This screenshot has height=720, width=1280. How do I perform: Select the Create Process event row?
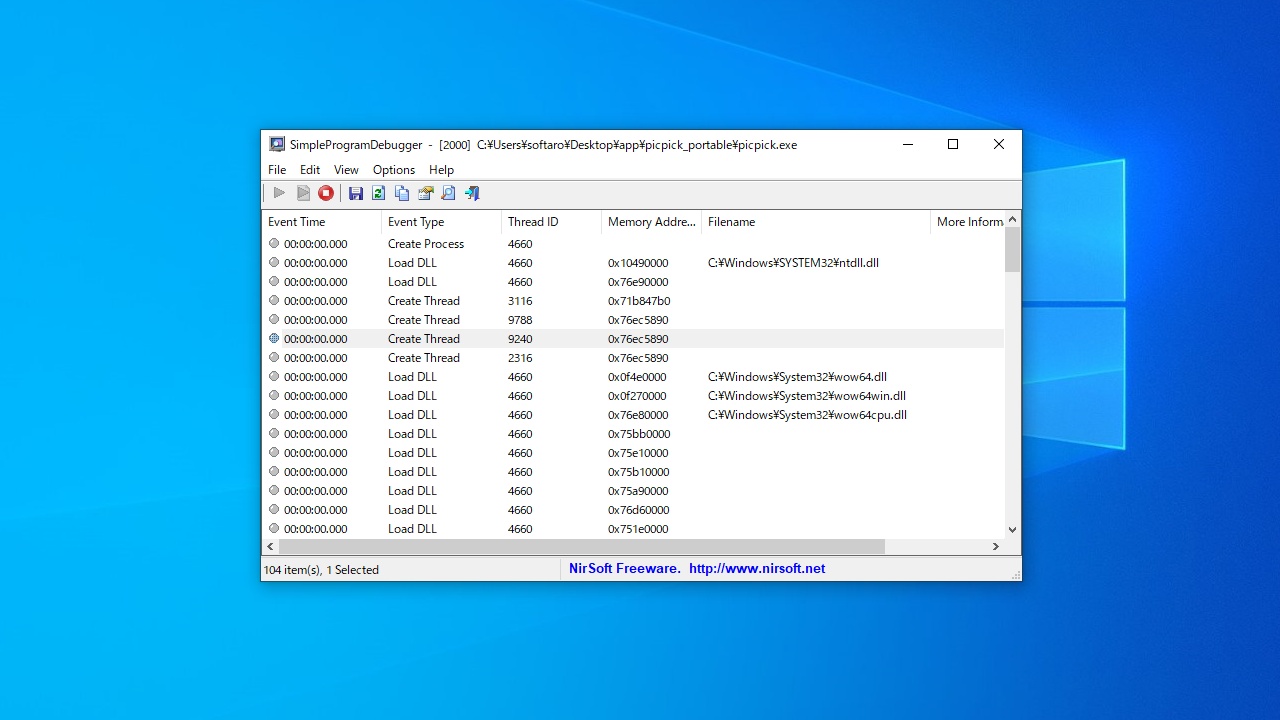633,243
